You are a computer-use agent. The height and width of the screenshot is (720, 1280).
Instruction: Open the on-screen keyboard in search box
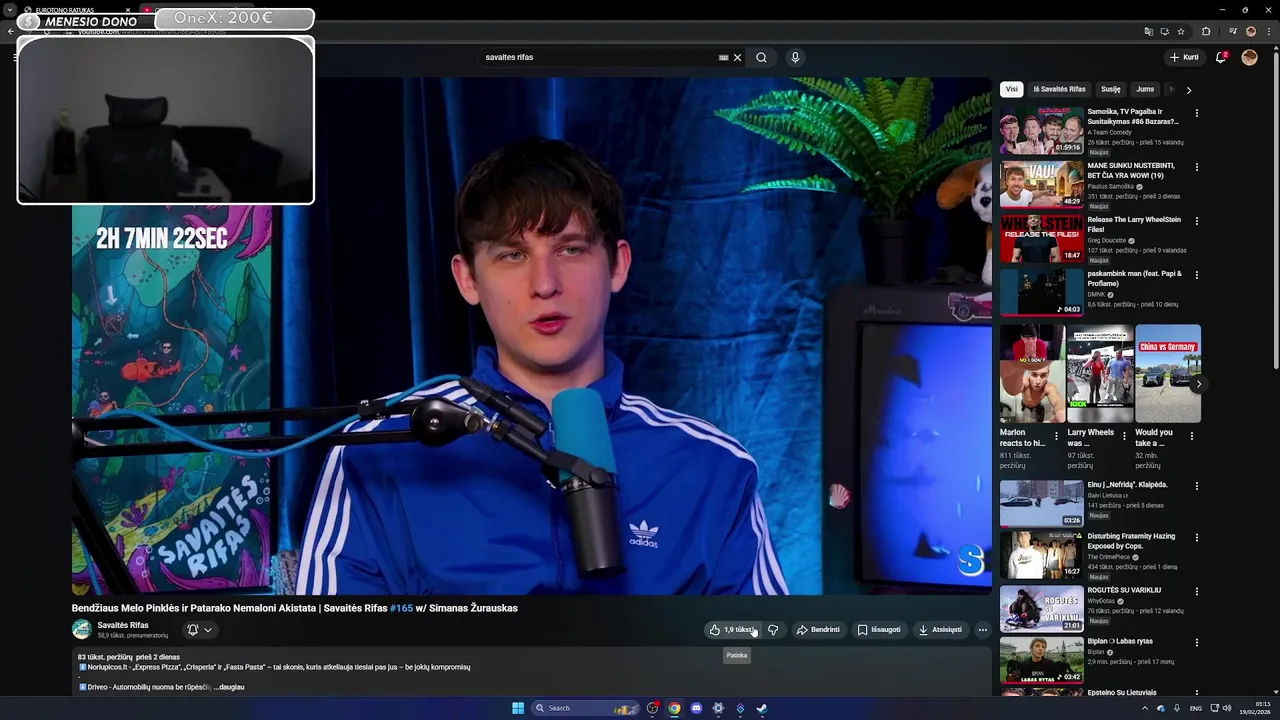[x=723, y=57]
